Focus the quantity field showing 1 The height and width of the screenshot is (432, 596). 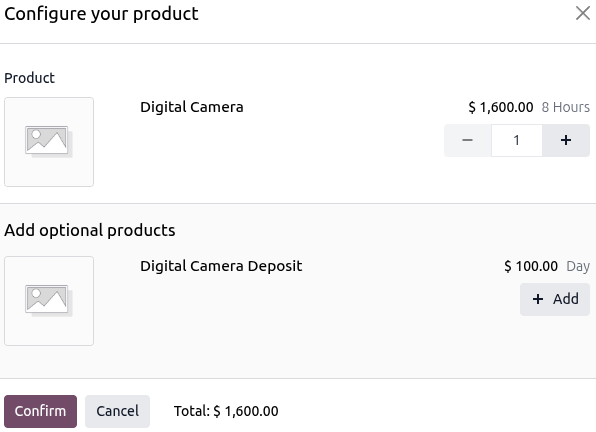tap(517, 140)
